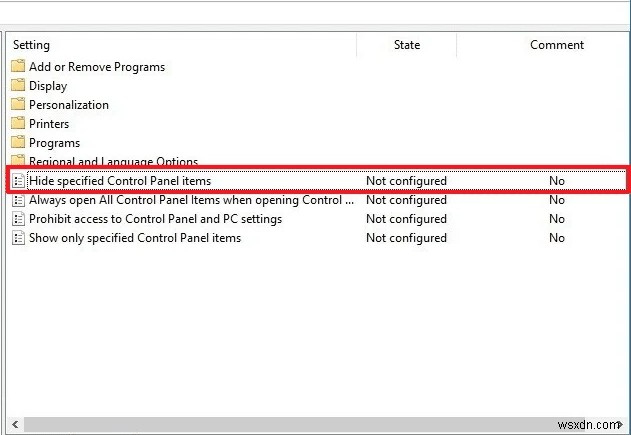Click the Comment column header
Image resolution: width=631 pixels, height=435 pixels.
coord(557,45)
